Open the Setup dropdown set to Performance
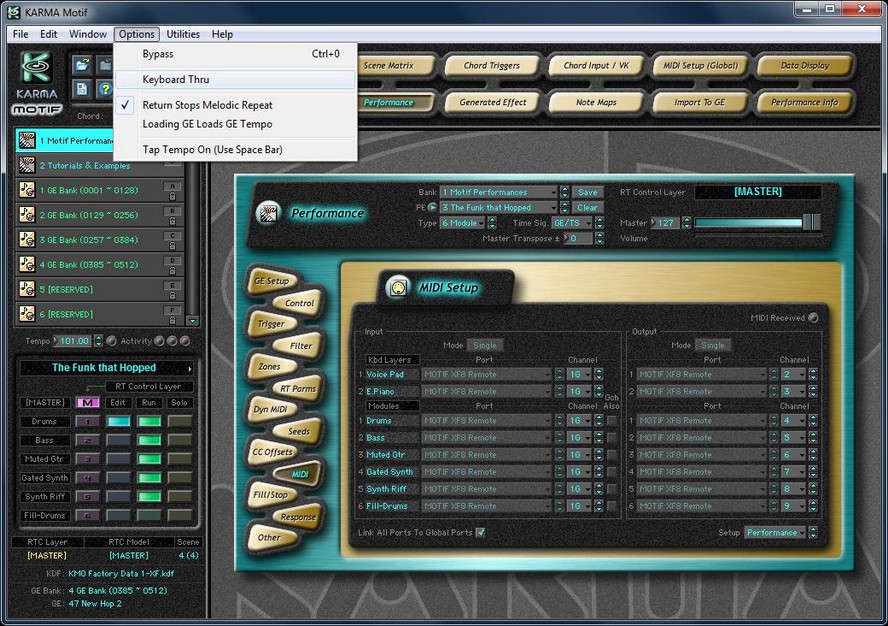Image resolution: width=888 pixels, height=626 pixels. pyautogui.click(x=775, y=532)
